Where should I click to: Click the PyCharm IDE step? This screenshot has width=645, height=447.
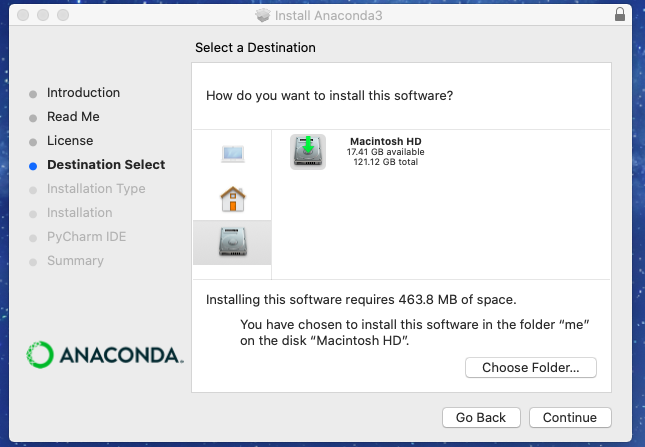click(x=87, y=237)
